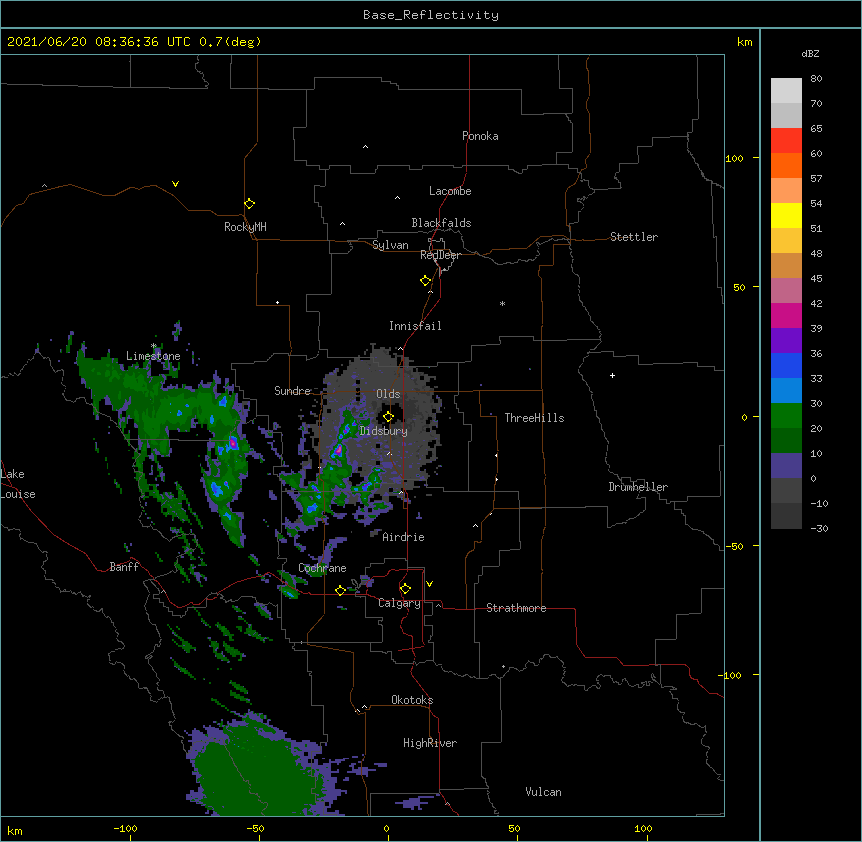Image resolution: width=862 pixels, height=842 pixels.
Task: Click the yellow diamond marker below Olds
Action: coord(388,417)
